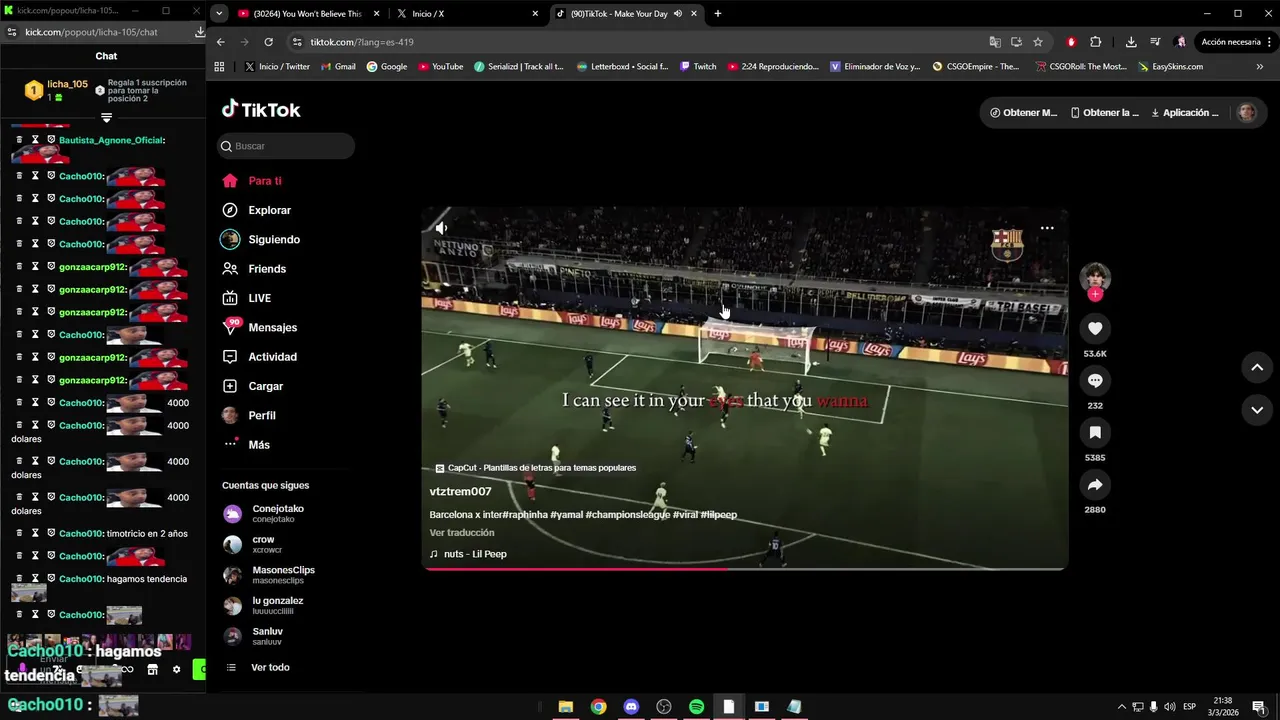Image resolution: width=1280 pixels, height=720 pixels.
Task: Follow creator via red plus badge
Action: click(1095, 294)
